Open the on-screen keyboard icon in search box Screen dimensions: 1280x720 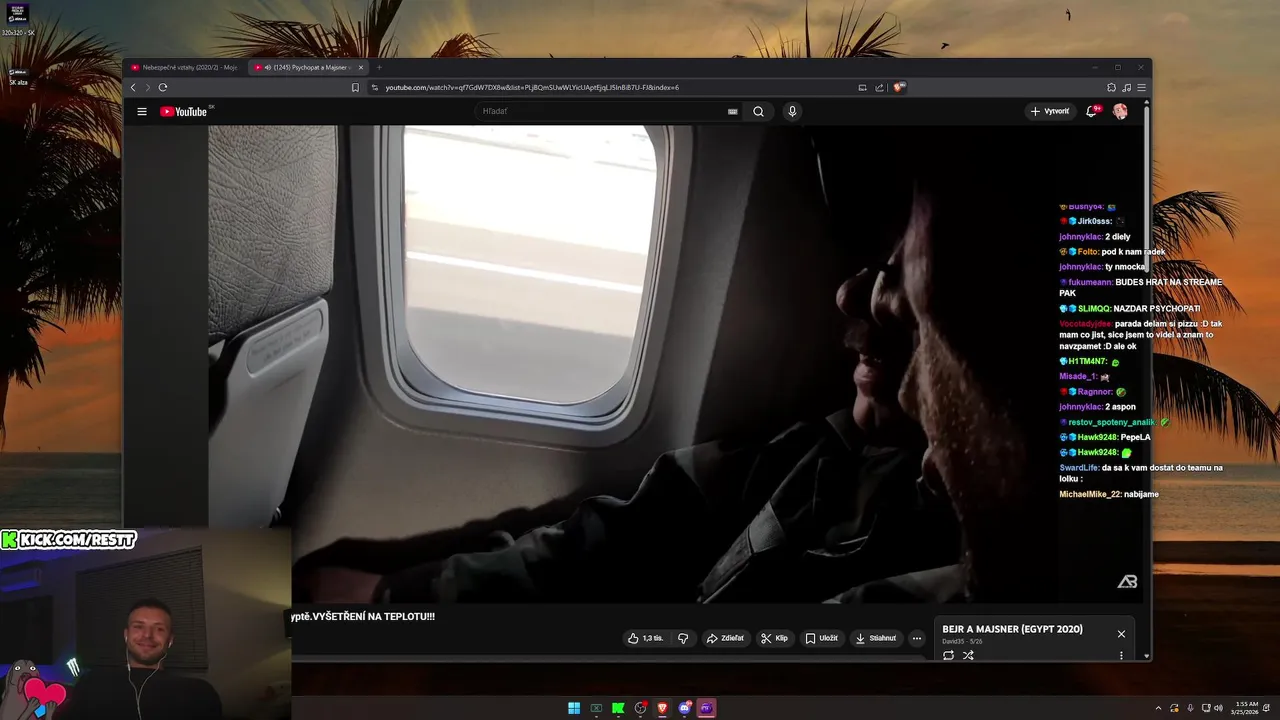pos(732,111)
